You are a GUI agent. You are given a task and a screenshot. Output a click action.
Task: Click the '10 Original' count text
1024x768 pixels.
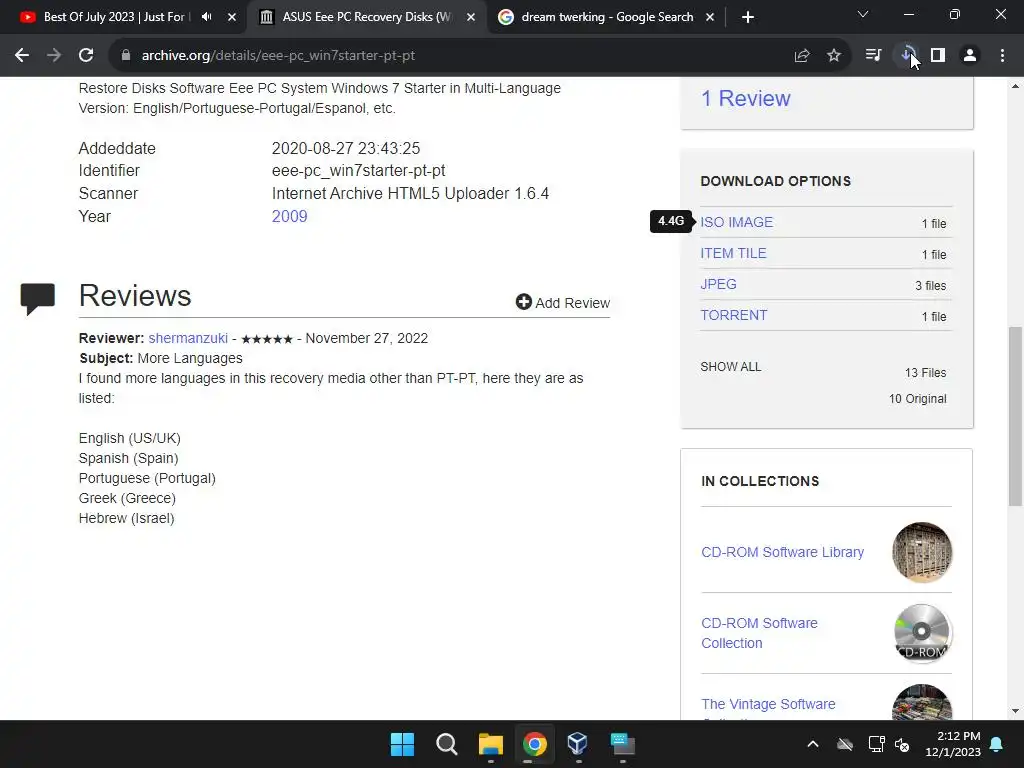pyautogui.click(x=918, y=399)
